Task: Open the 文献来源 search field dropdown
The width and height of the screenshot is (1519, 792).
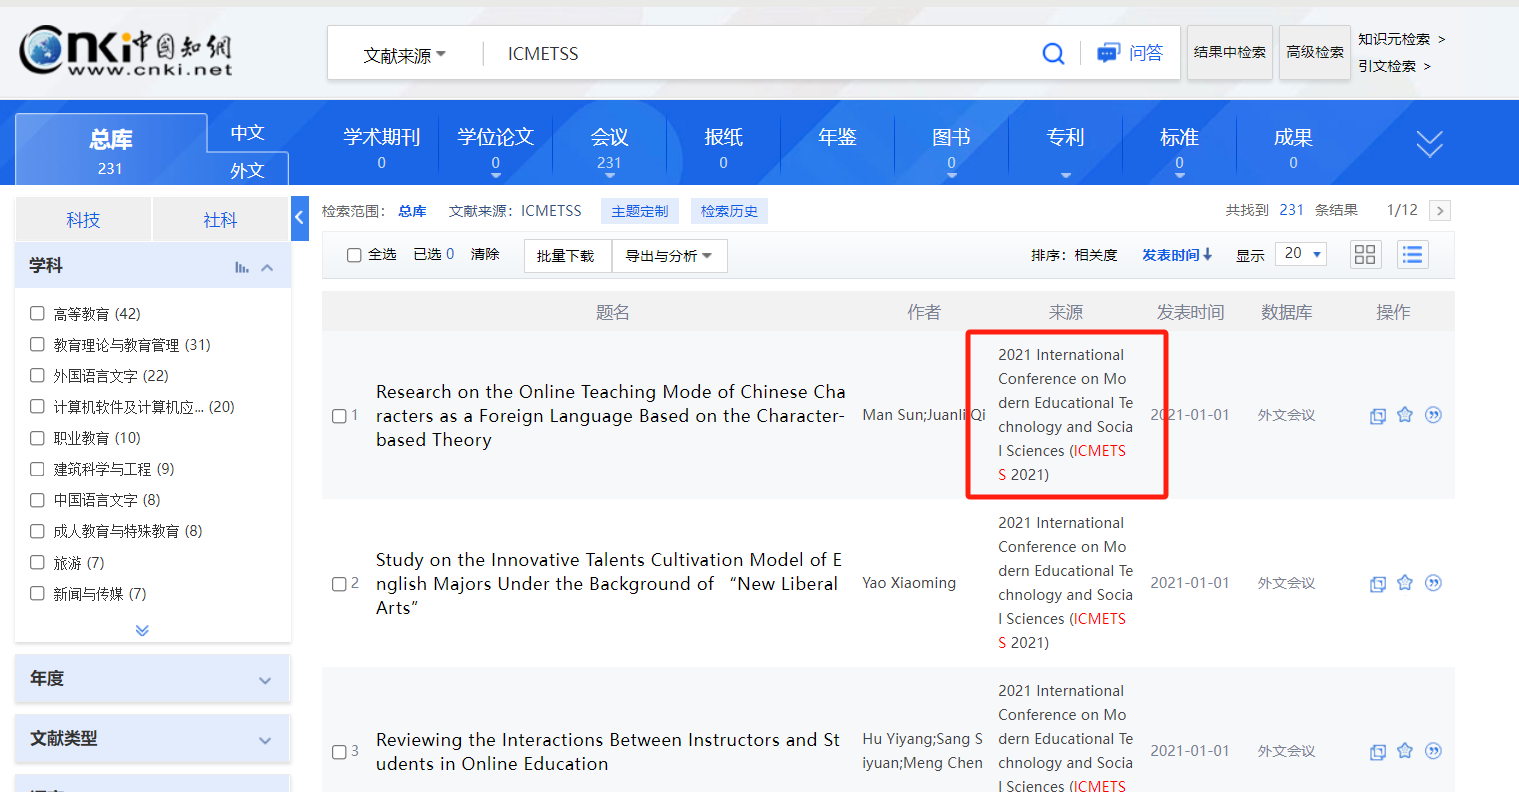Action: (404, 55)
